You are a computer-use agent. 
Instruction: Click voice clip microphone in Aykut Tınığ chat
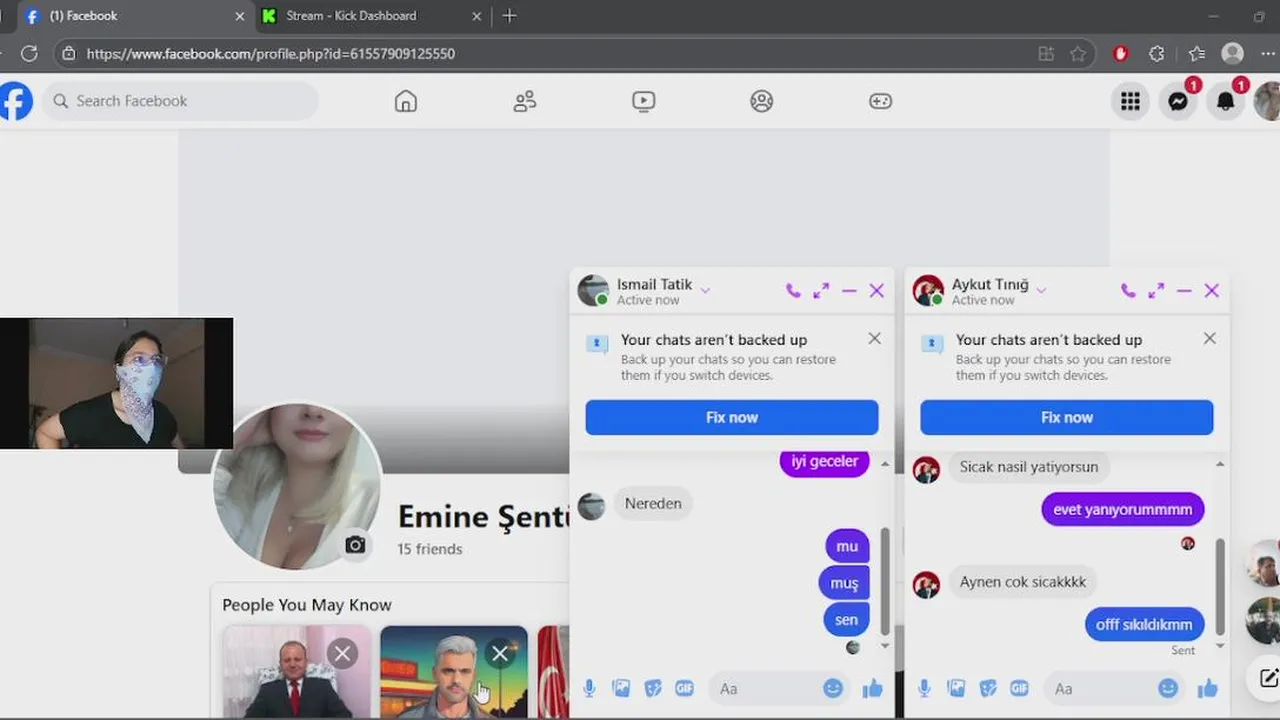[924, 688]
